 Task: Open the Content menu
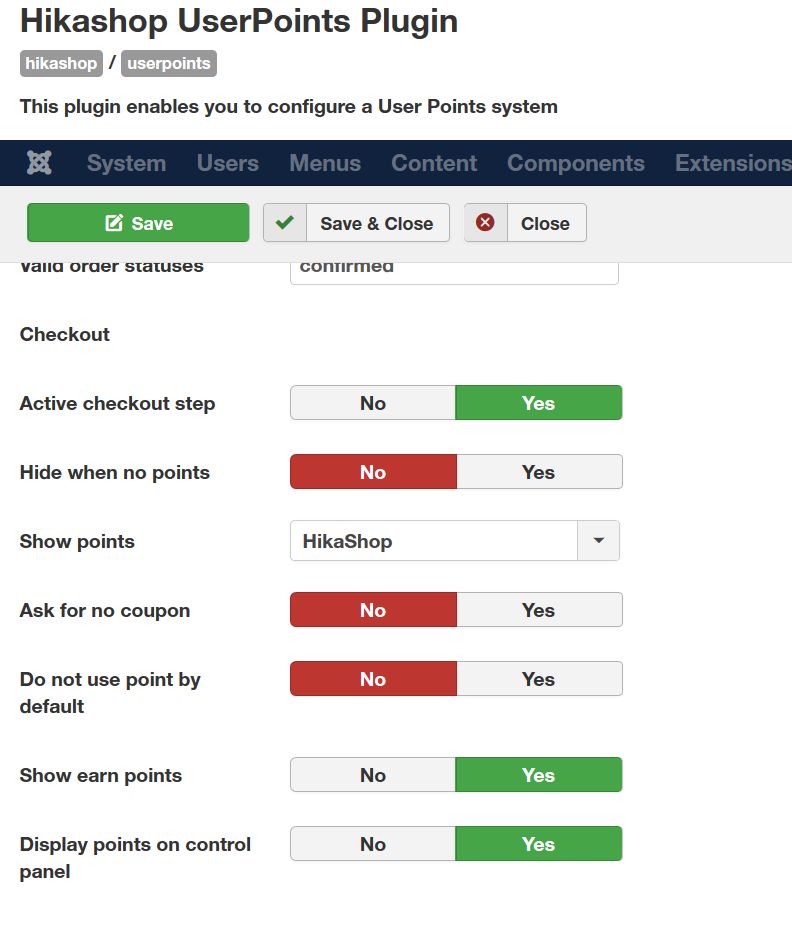pyautogui.click(x=434, y=163)
